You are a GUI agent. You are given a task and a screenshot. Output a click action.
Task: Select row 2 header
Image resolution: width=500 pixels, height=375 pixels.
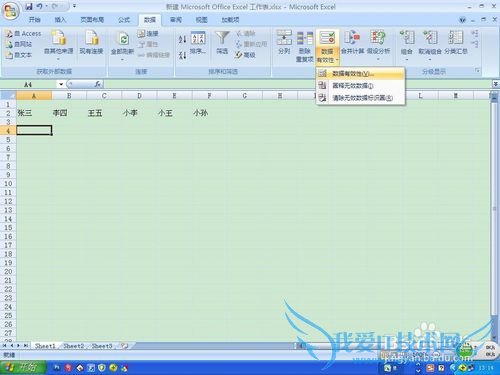tap(8, 113)
